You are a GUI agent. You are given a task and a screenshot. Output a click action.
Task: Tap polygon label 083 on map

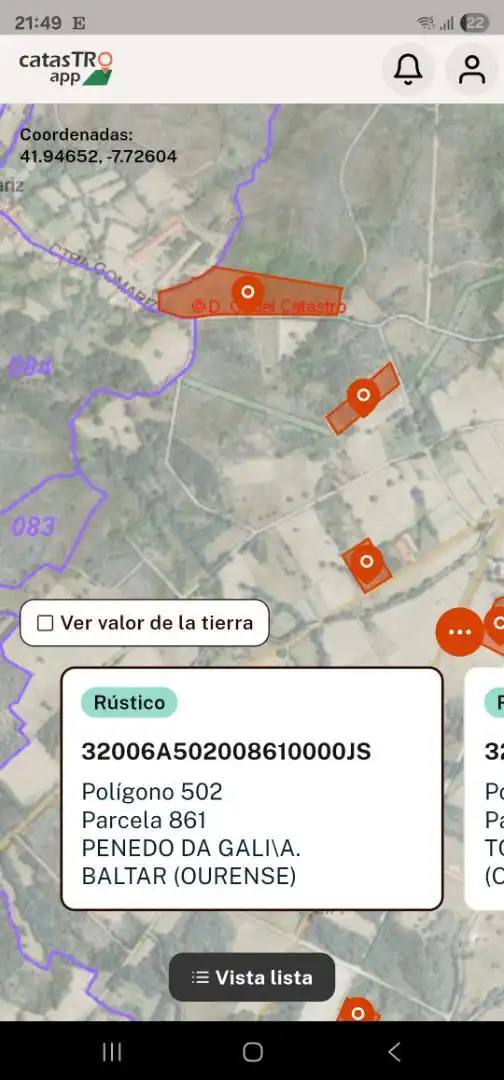(x=33, y=527)
